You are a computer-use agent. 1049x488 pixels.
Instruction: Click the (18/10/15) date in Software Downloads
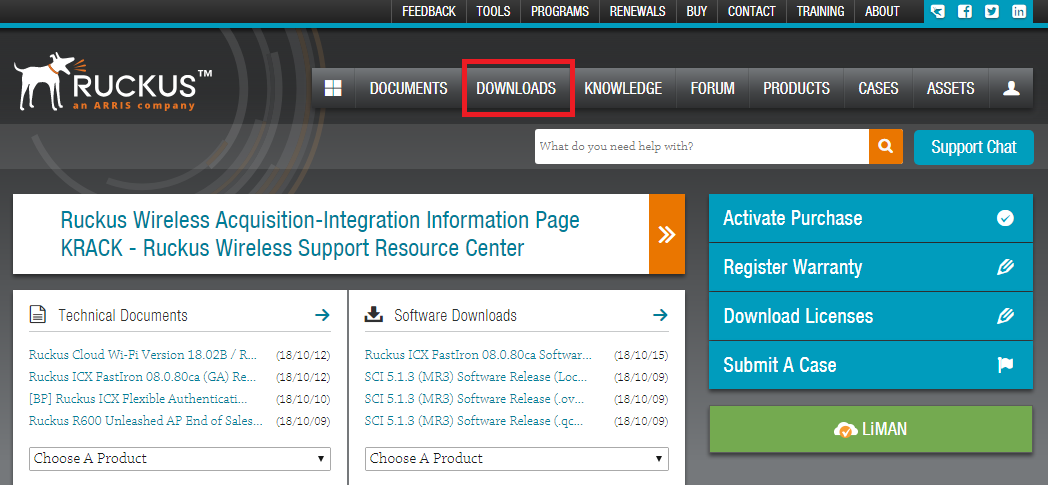[641, 355]
